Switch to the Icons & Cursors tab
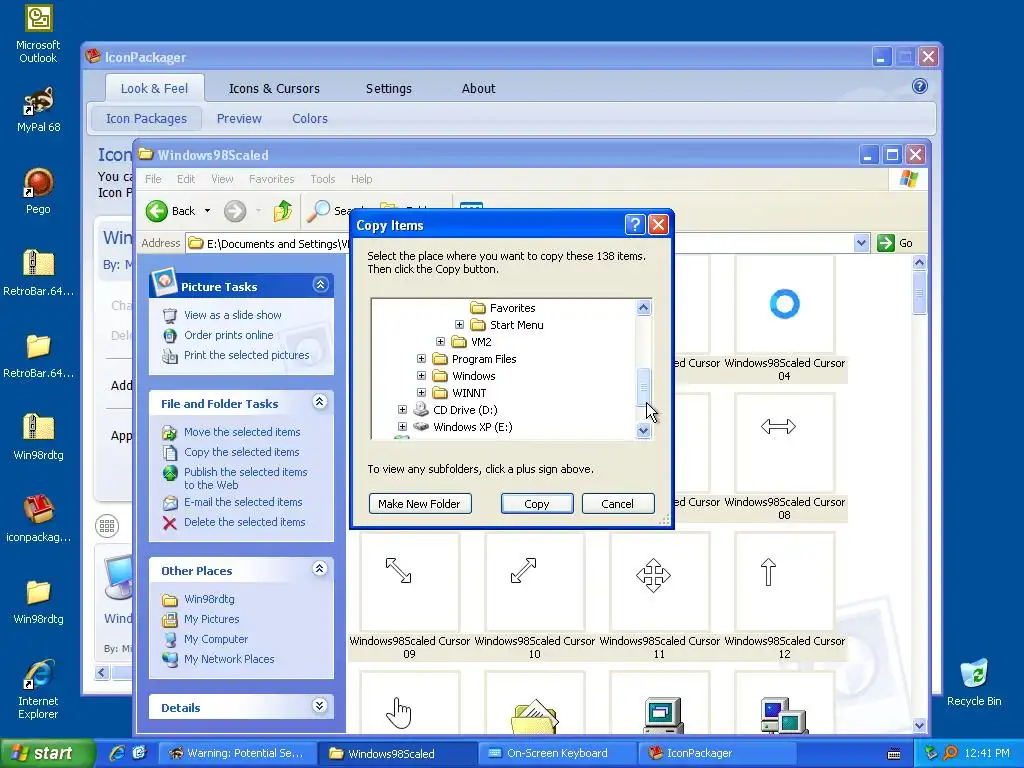This screenshot has width=1024, height=768. tap(274, 88)
